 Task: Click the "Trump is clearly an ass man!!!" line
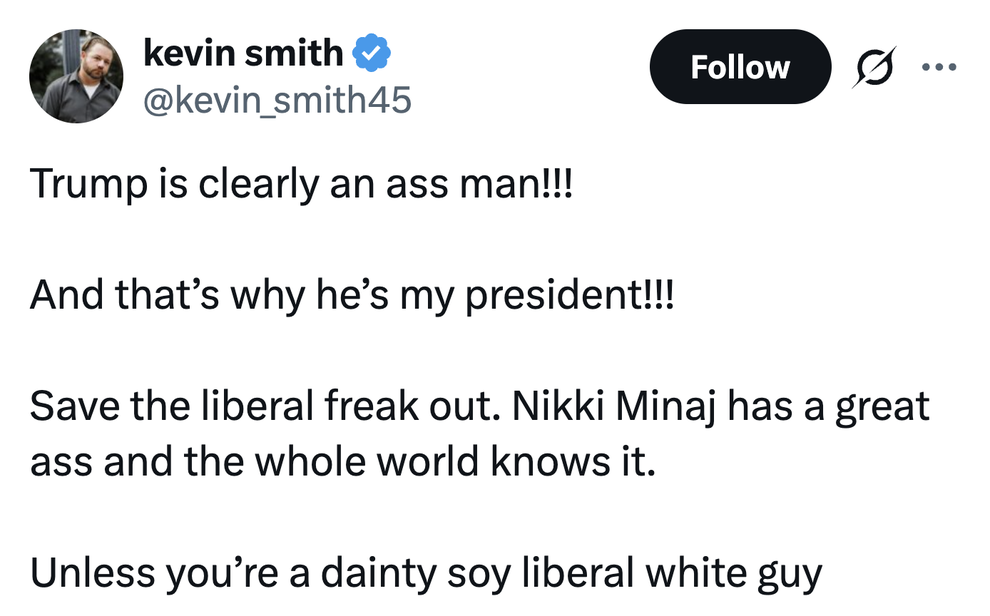coord(301,185)
